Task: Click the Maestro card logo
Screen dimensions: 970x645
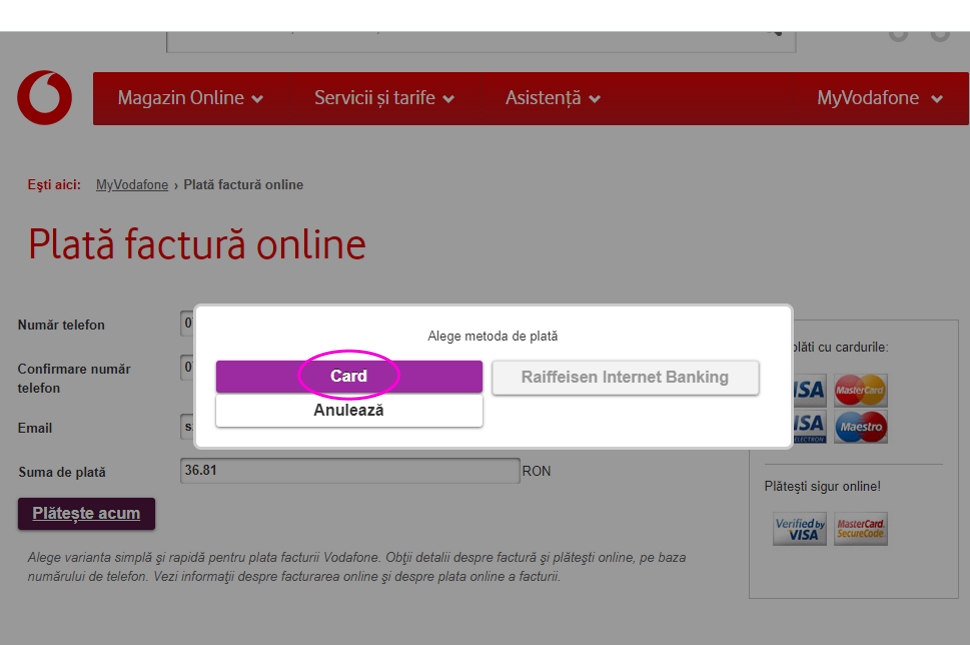Action: click(x=860, y=427)
